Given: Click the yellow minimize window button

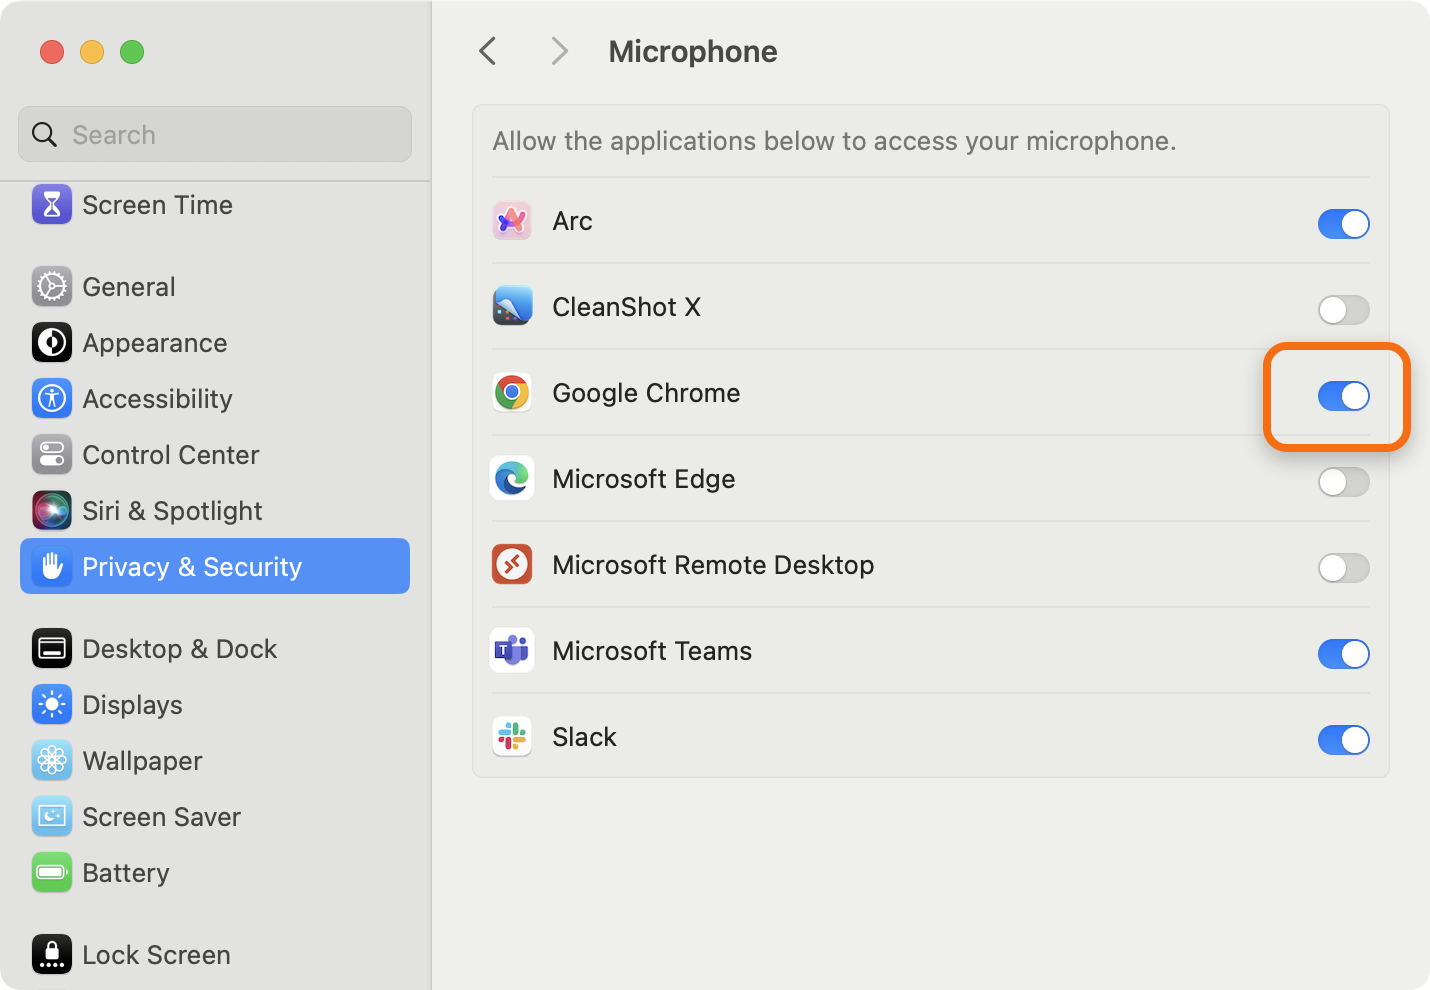Looking at the screenshot, I should (92, 52).
